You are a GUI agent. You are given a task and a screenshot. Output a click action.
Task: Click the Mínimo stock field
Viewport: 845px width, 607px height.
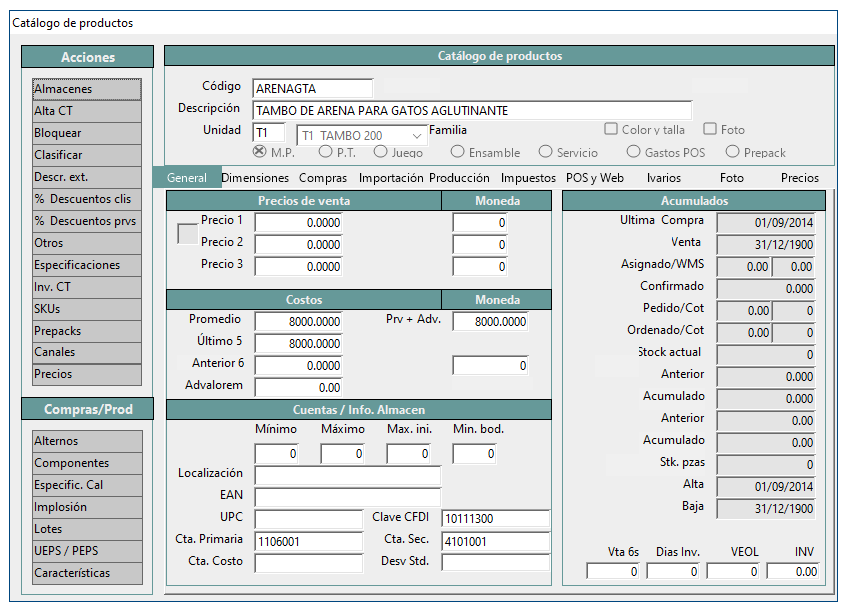276,454
